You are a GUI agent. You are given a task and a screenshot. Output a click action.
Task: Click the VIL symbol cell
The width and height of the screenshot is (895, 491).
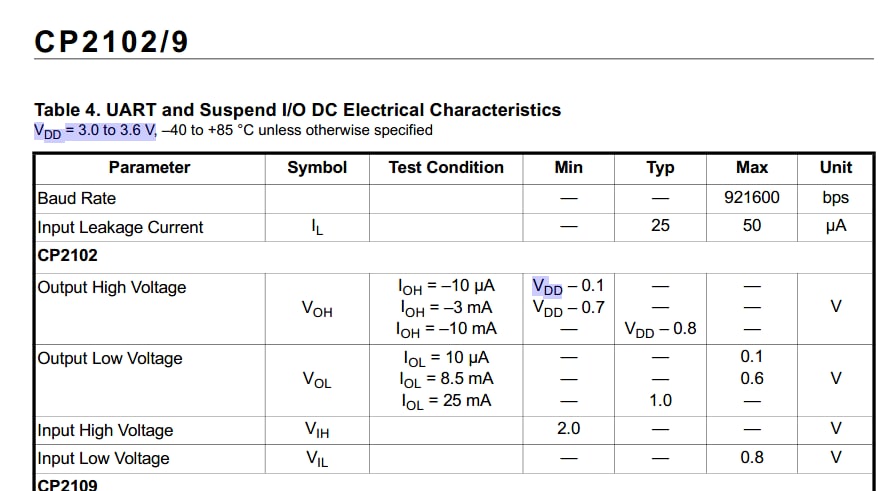point(317,459)
